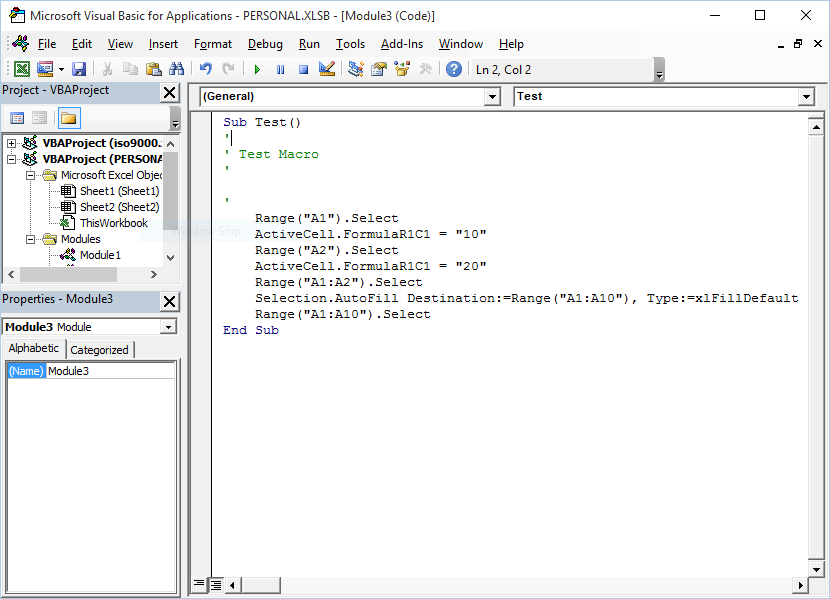Click the Module3 name value field

111,371
